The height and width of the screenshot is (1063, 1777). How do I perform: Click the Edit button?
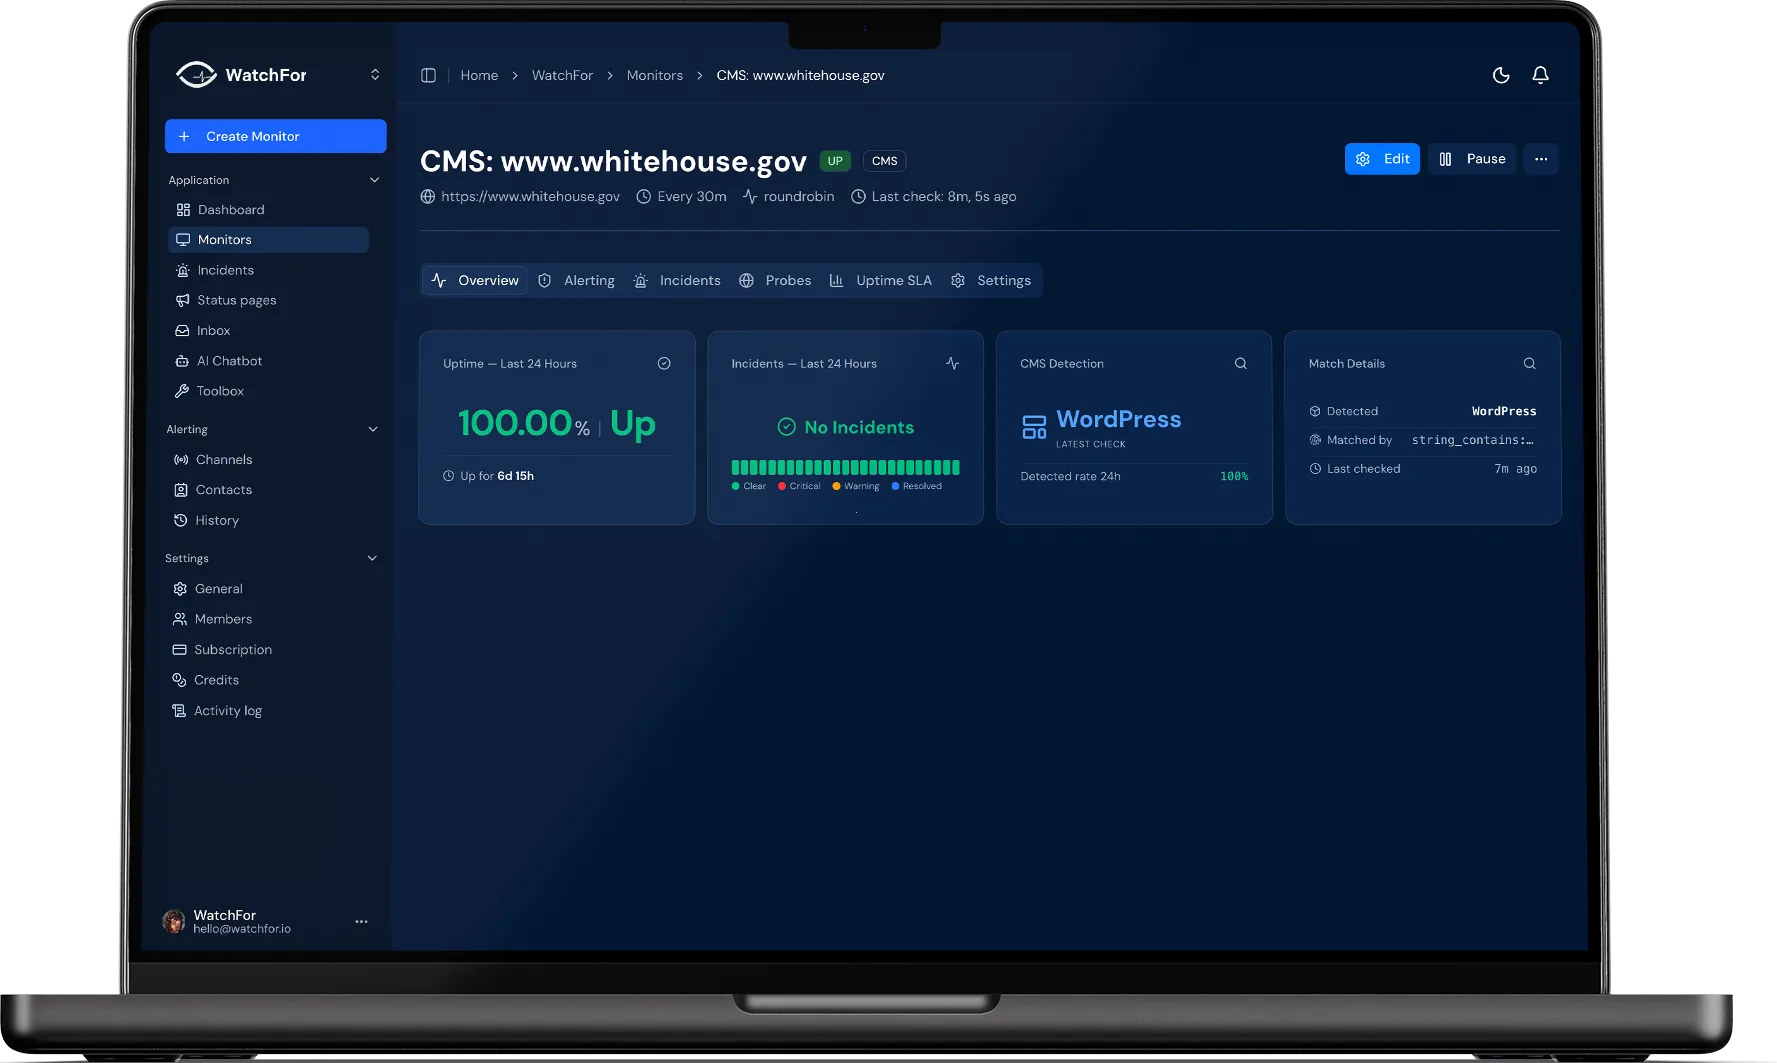tap(1382, 159)
